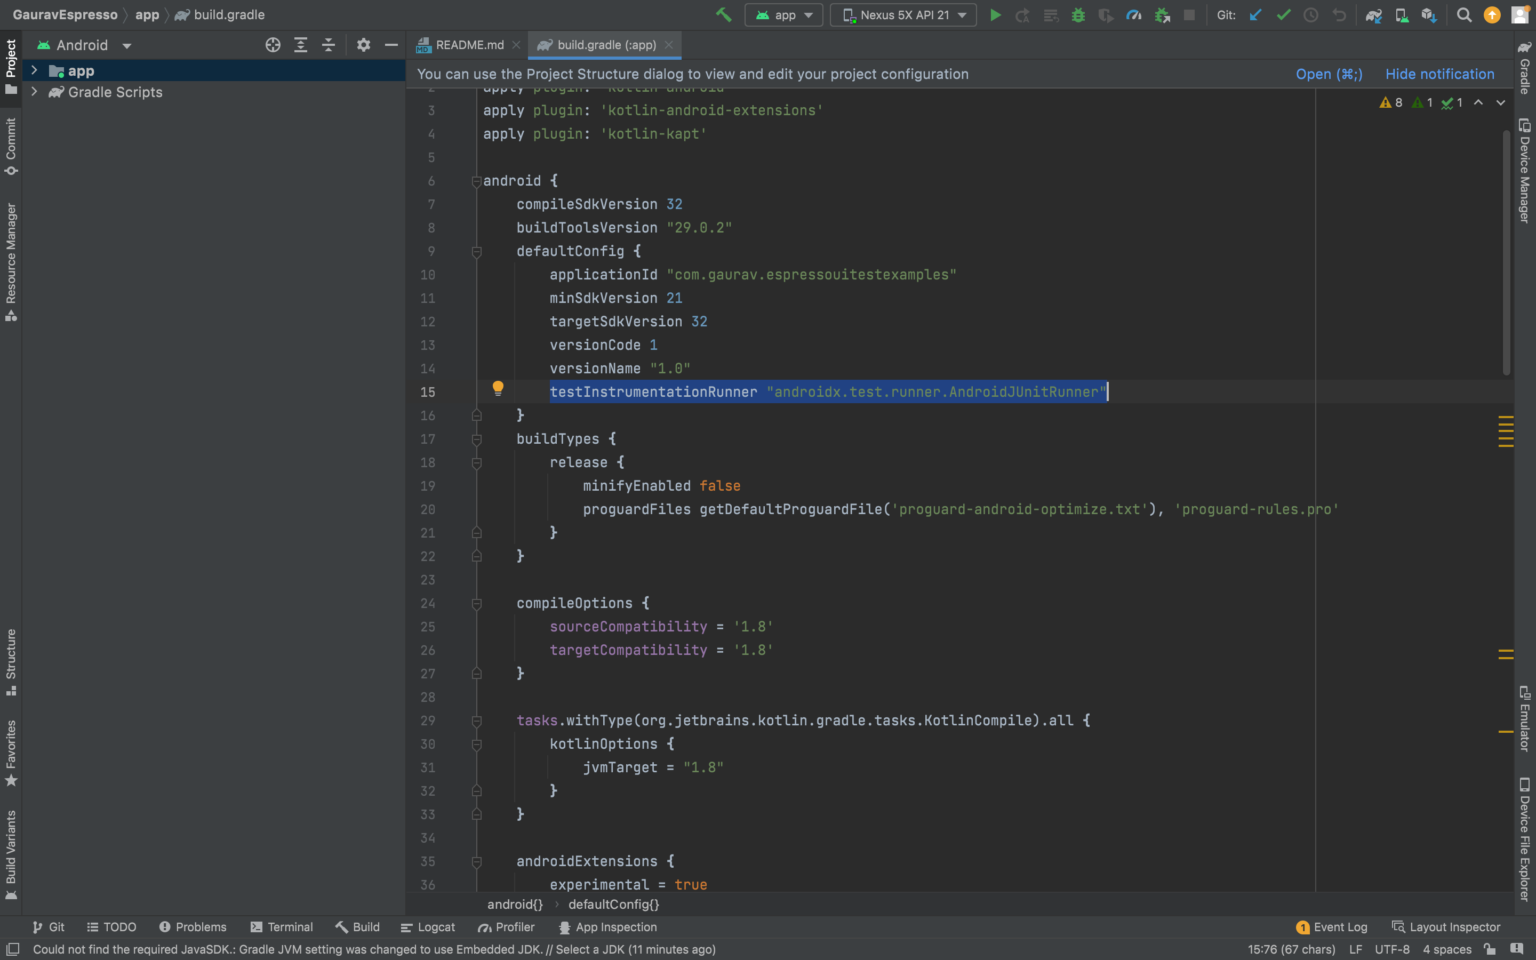Image resolution: width=1536 pixels, height=960 pixels.
Task: Run the app configuration
Action: (994, 15)
